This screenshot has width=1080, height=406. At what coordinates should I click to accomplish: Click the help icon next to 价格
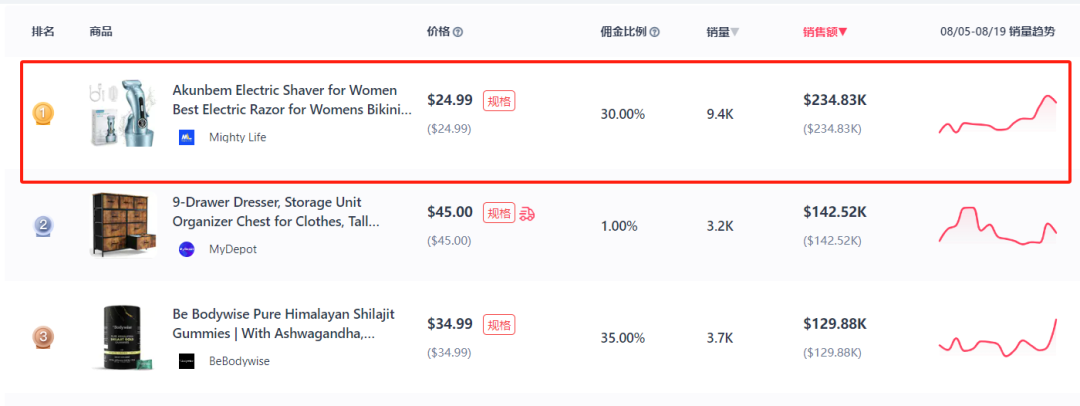coord(458,32)
